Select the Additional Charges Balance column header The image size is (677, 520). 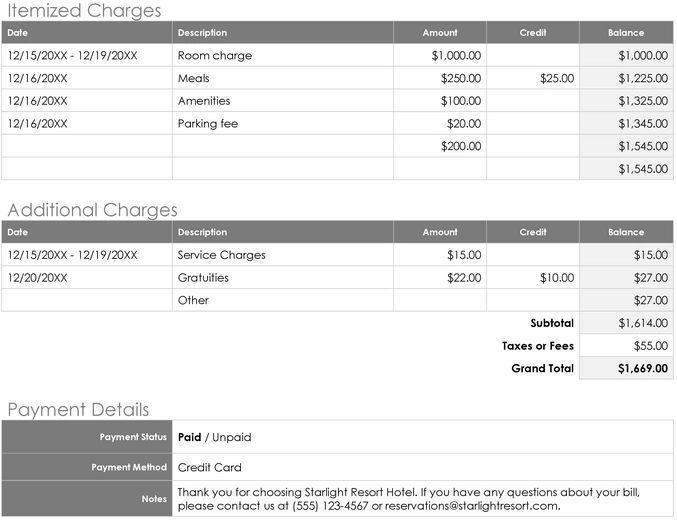coord(626,232)
